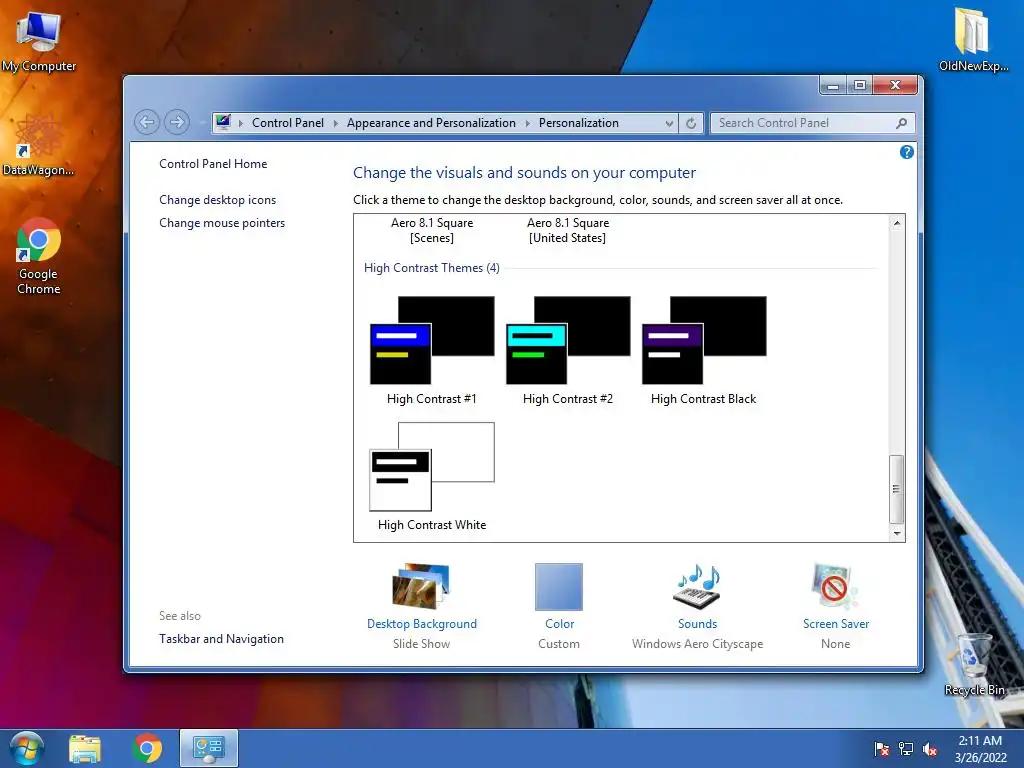Screen dimensions: 1024x768
Task: Open the Sounds keyboard icon
Action: pyautogui.click(x=697, y=586)
